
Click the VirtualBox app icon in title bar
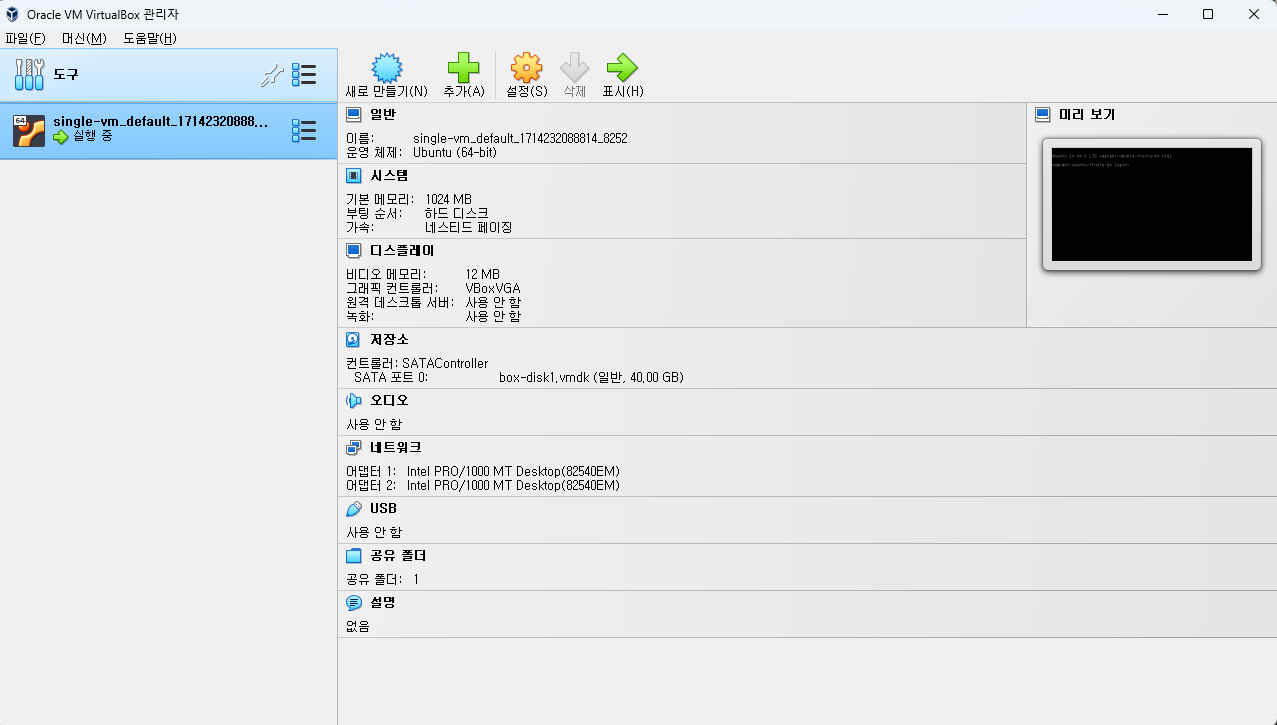coord(13,14)
